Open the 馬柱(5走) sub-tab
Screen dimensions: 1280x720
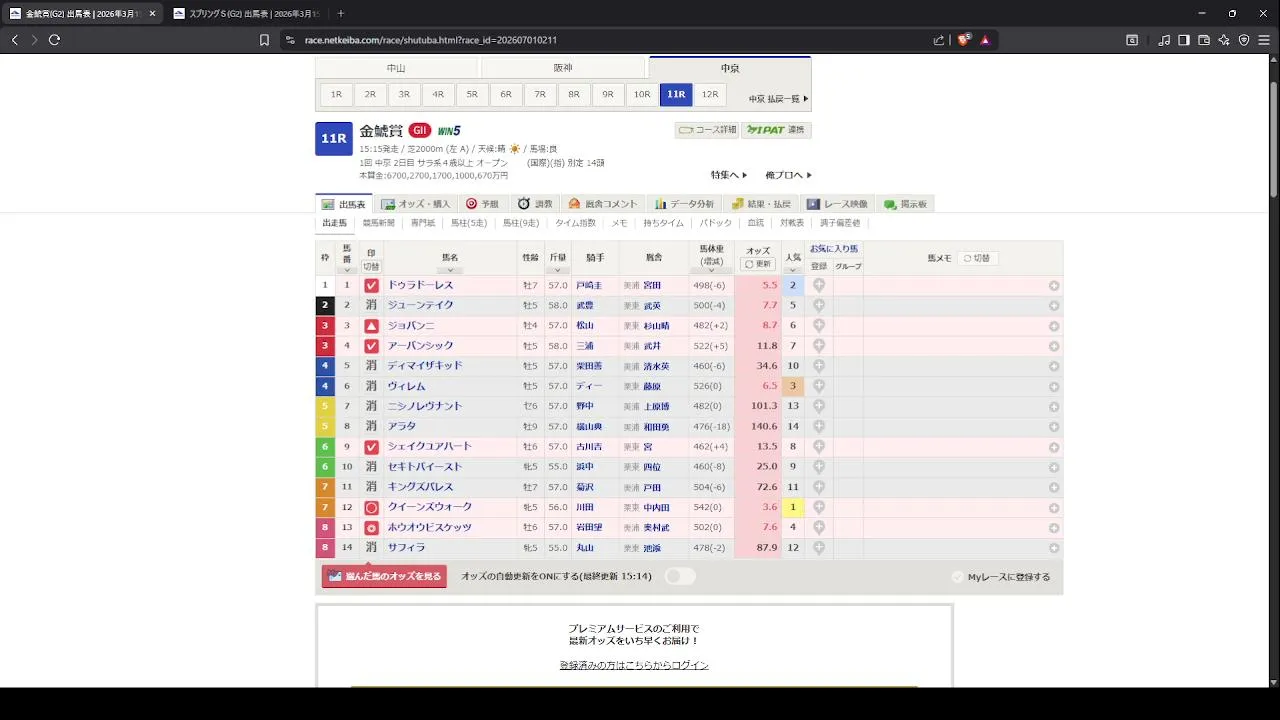tap(469, 223)
